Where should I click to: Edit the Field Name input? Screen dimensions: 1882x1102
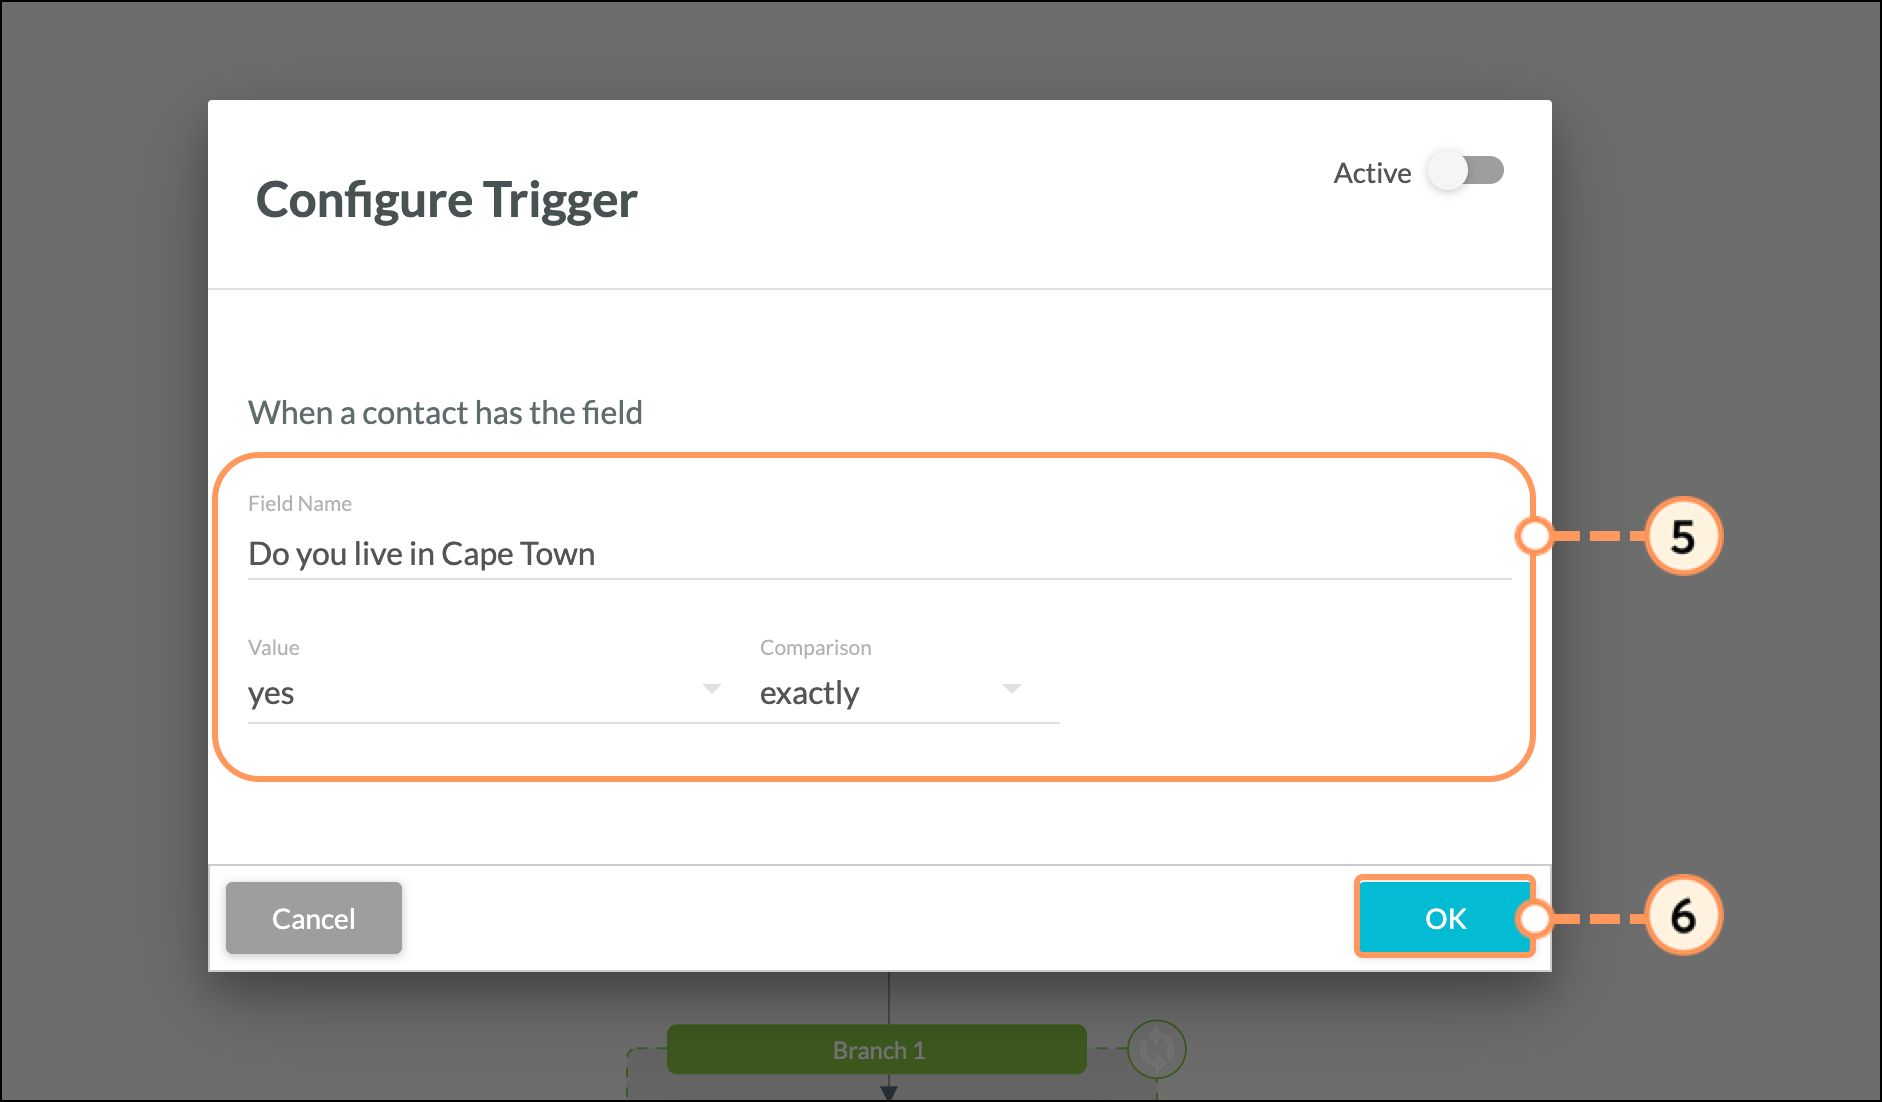879,553
